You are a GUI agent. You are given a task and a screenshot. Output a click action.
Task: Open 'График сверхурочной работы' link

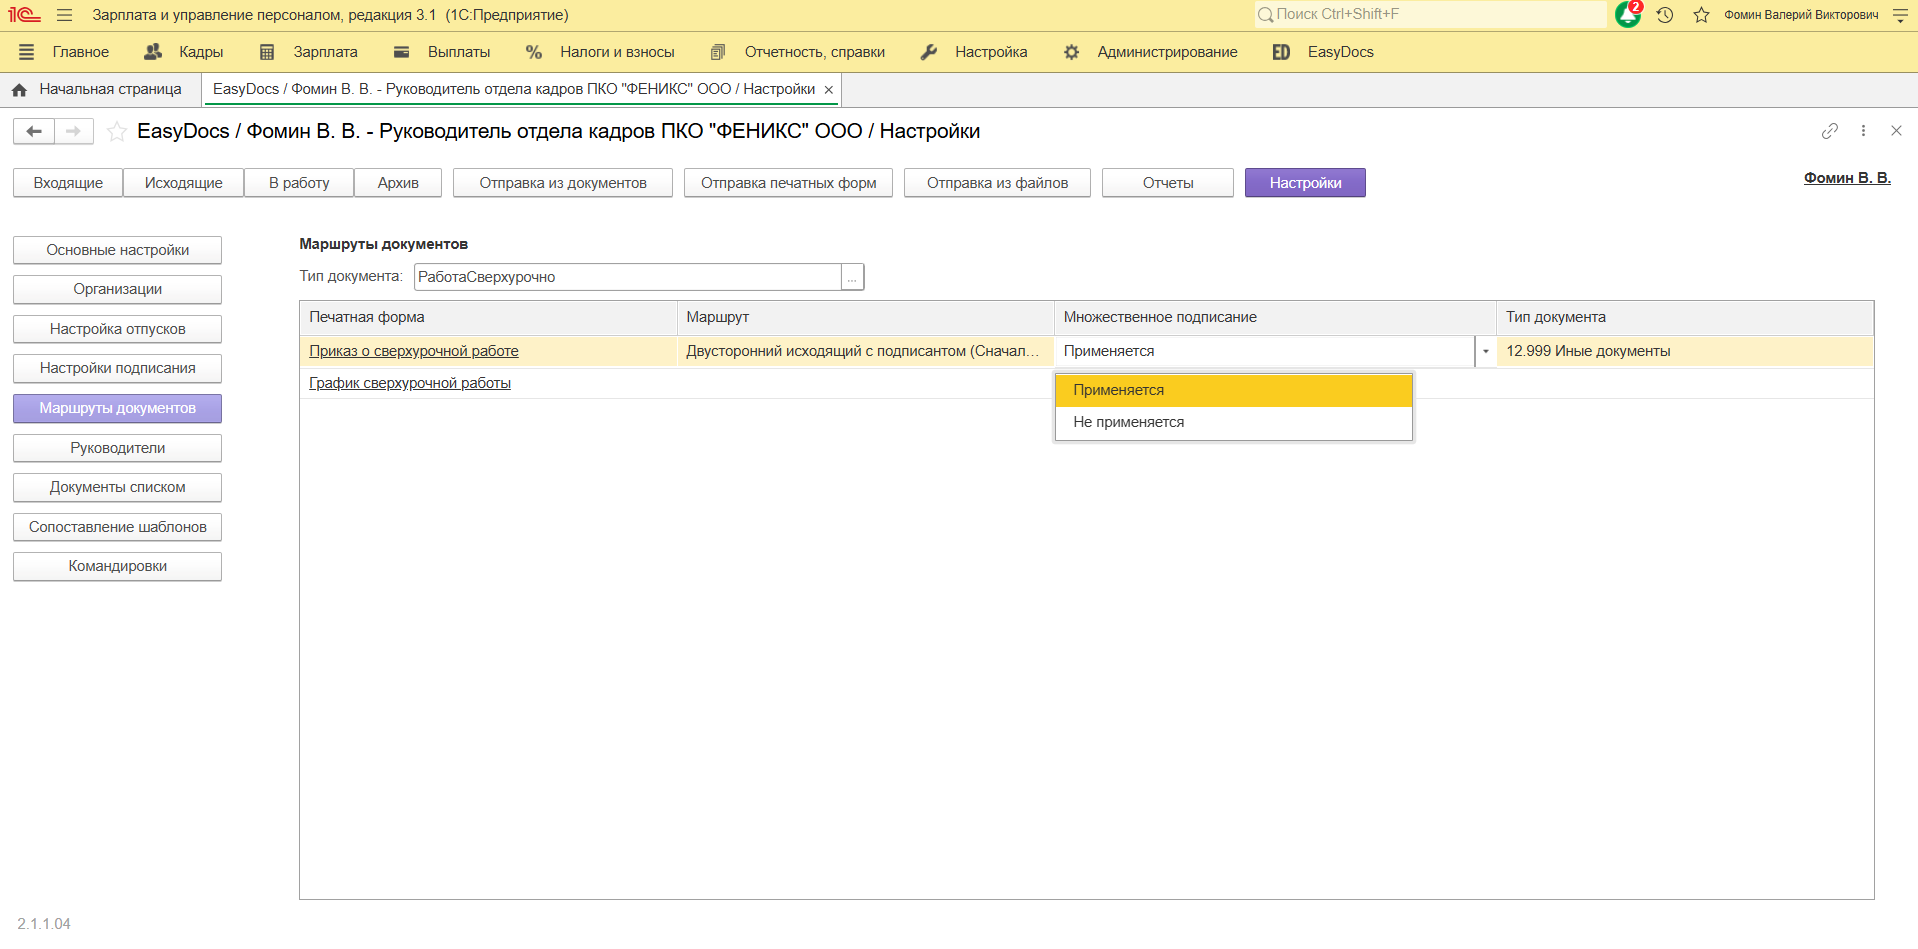pyautogui.click(x=410, y=383)
